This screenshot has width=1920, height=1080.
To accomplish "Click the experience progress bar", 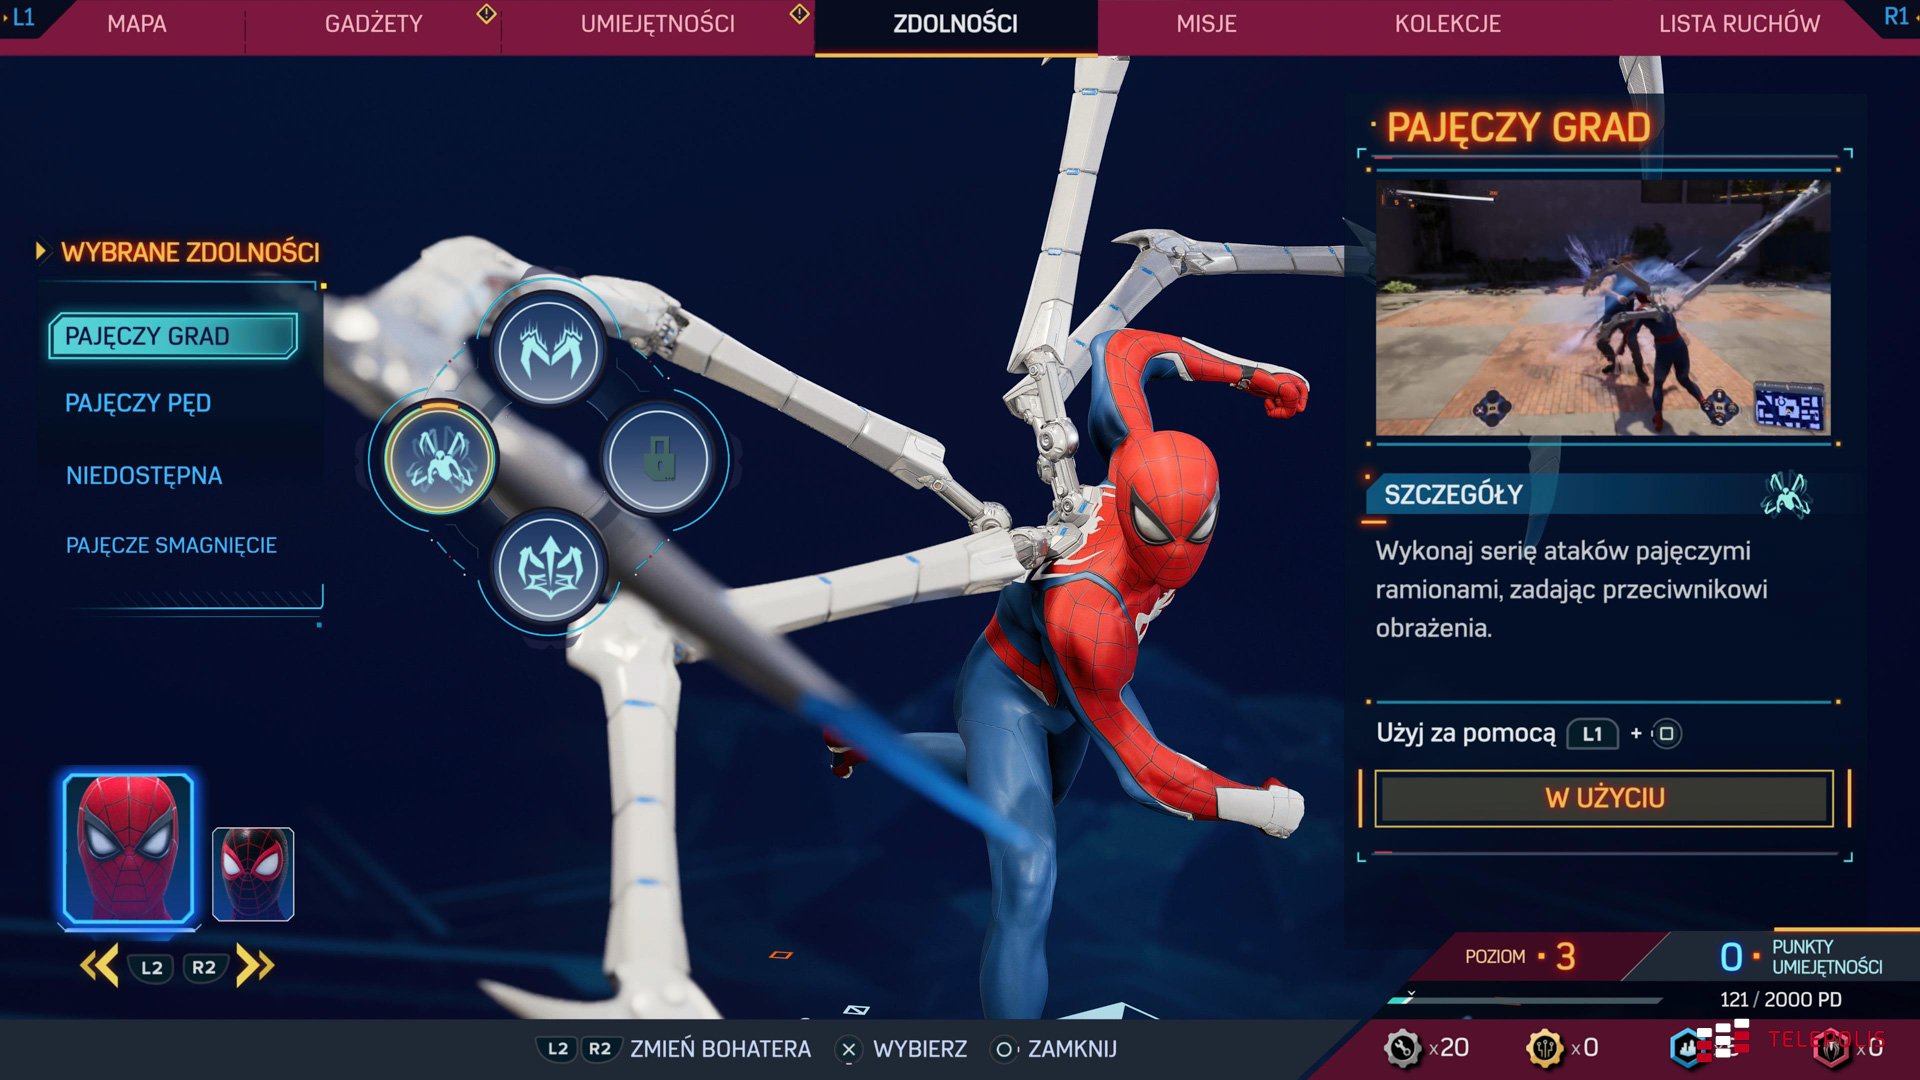I will click(1525, 999).
